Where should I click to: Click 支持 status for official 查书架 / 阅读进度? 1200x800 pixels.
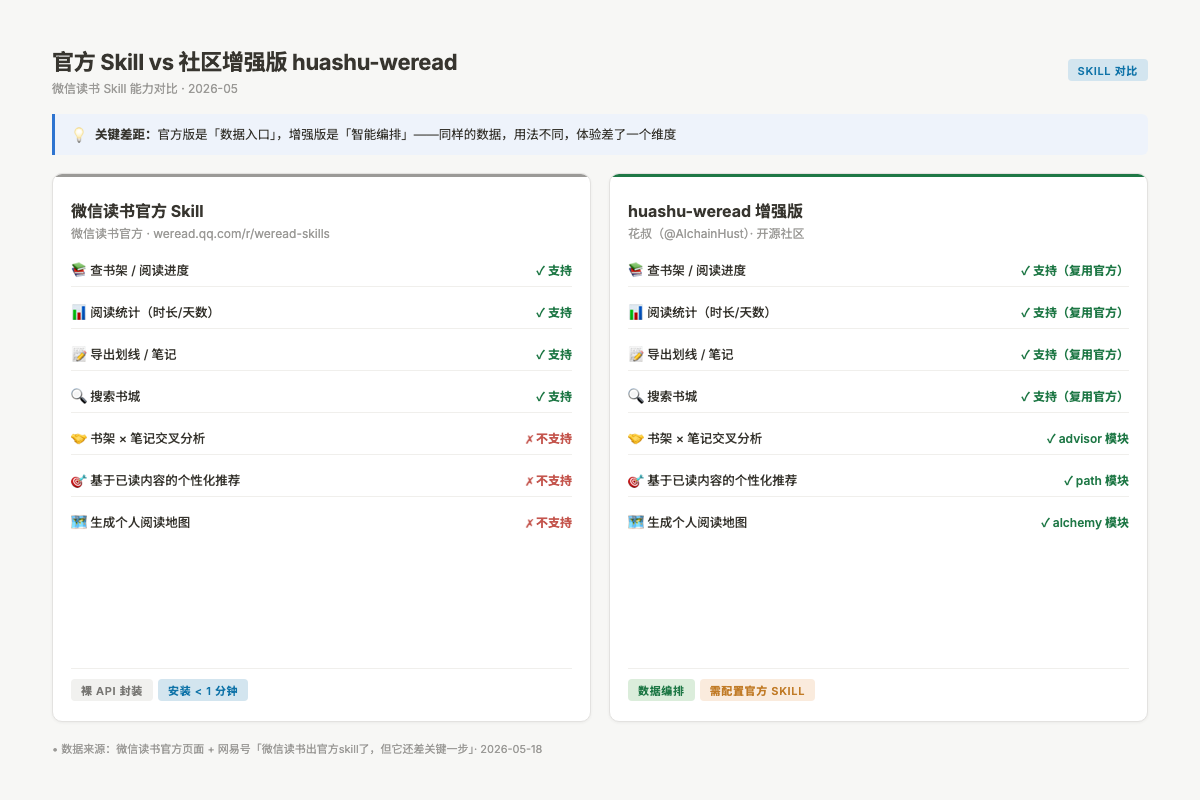pos(554,270)
